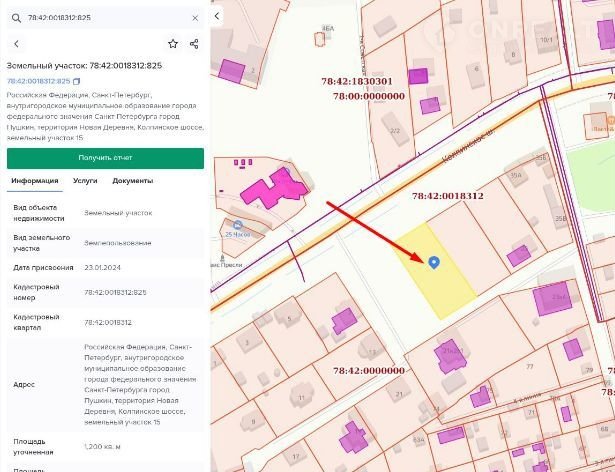Click the 25 Часов map place icon
The image size is (615, 472).
[x=237, y=225]
